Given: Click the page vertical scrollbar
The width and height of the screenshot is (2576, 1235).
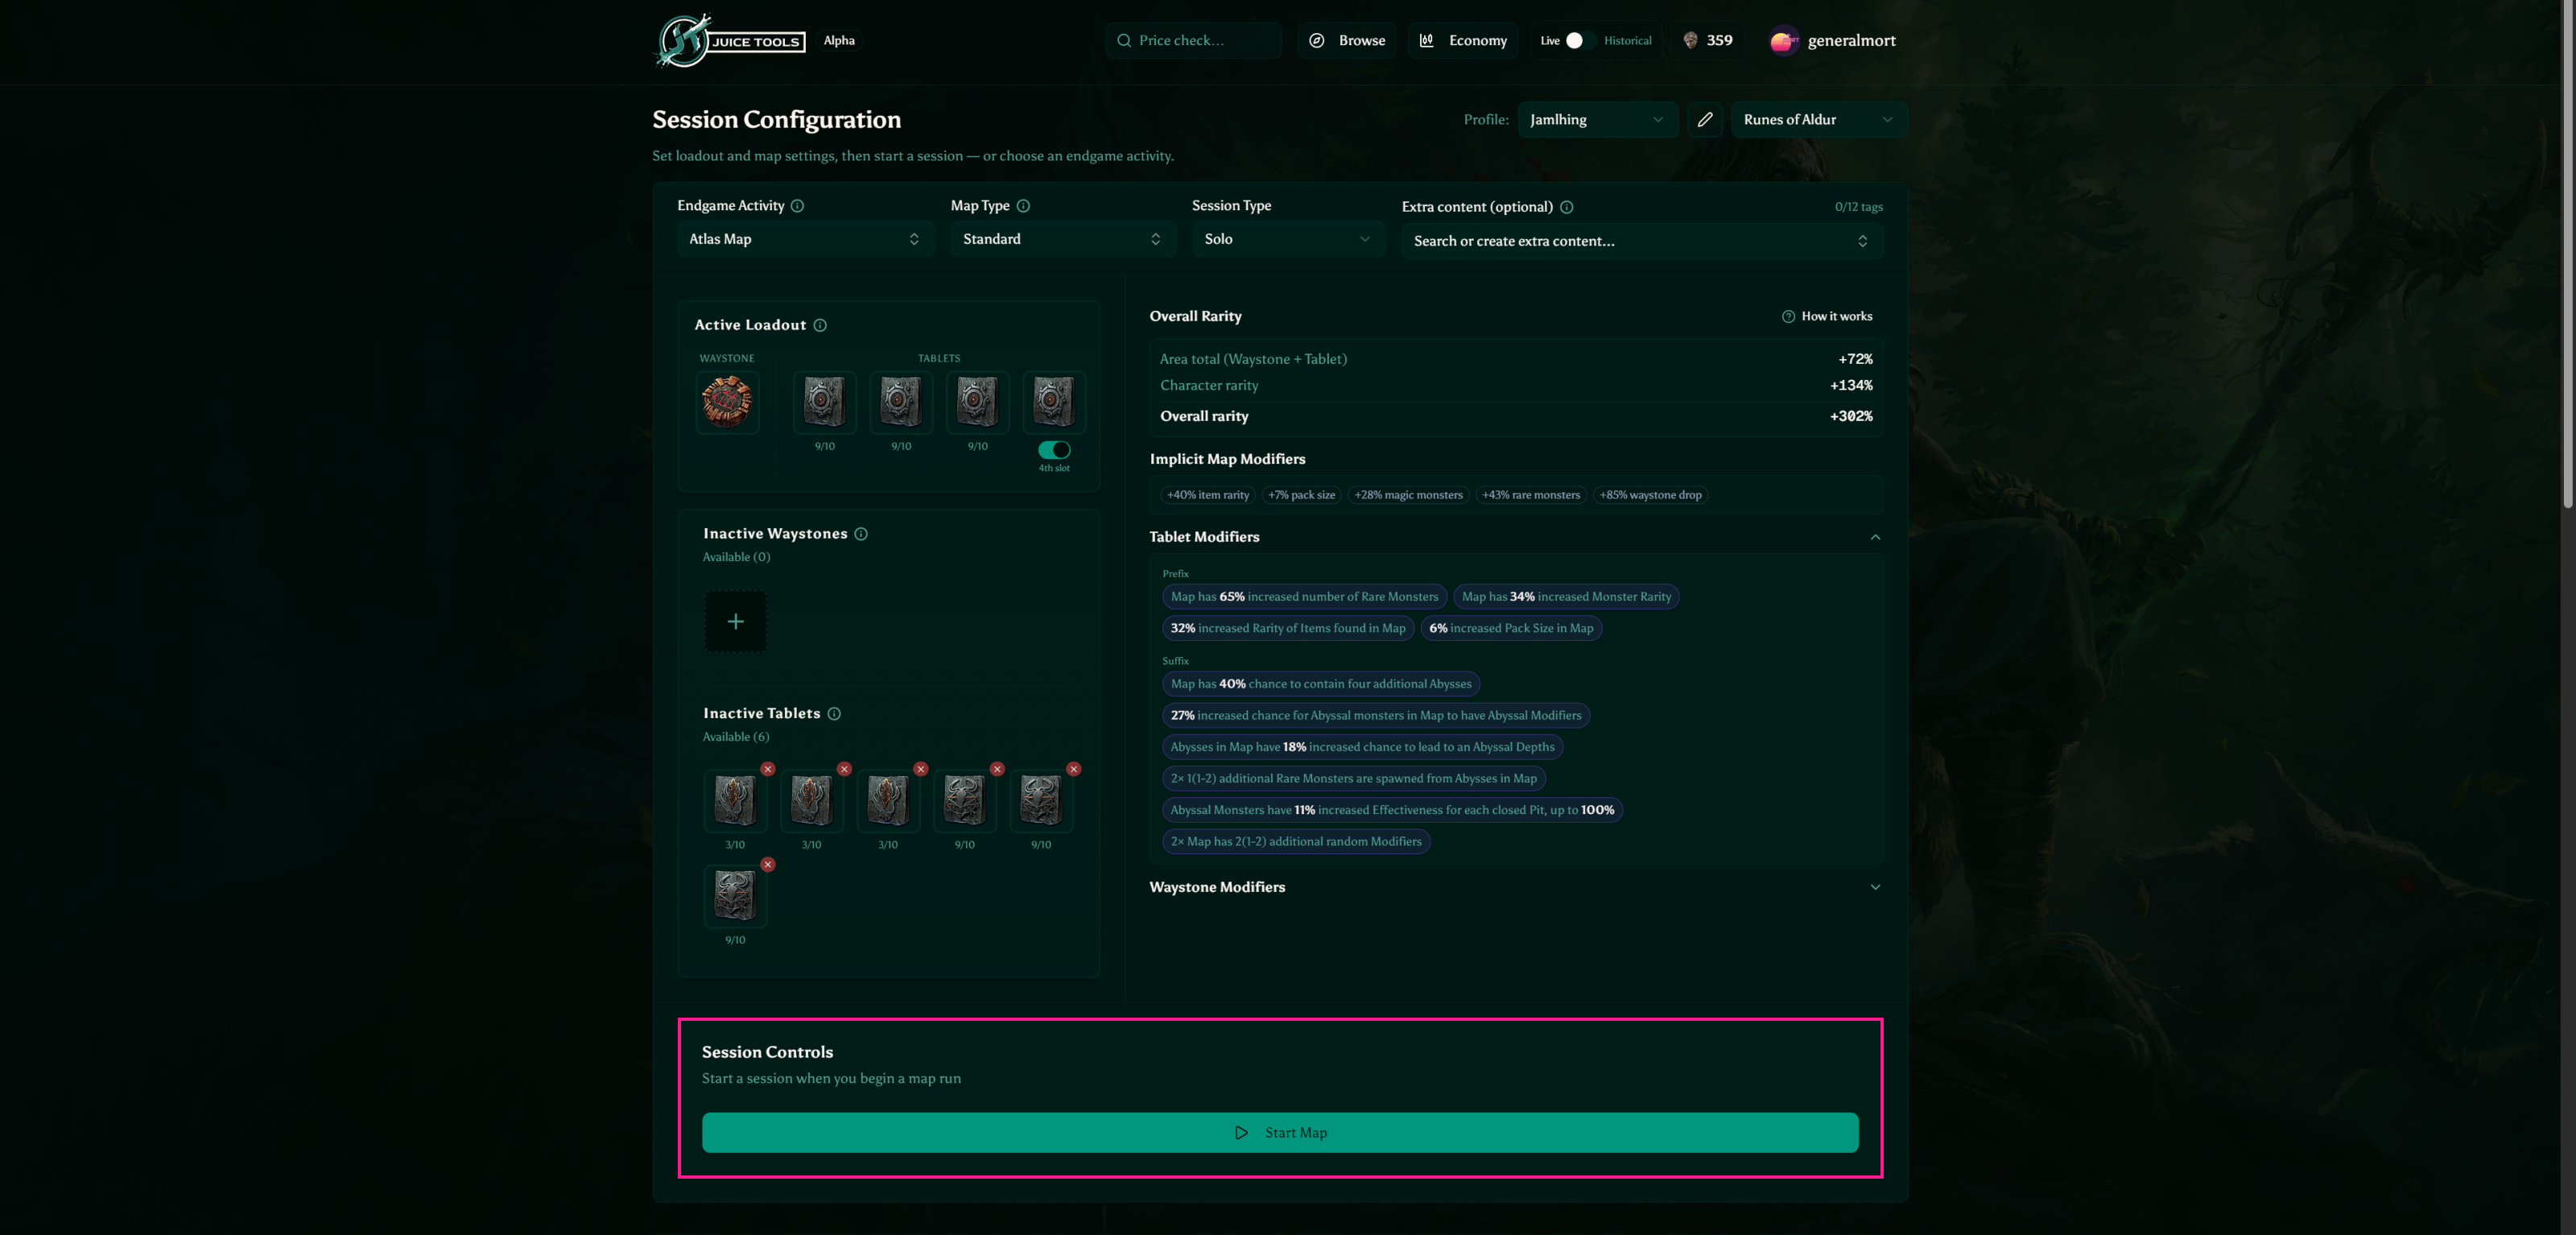Looking at the screenshot, I should (x=2567, y=255).
